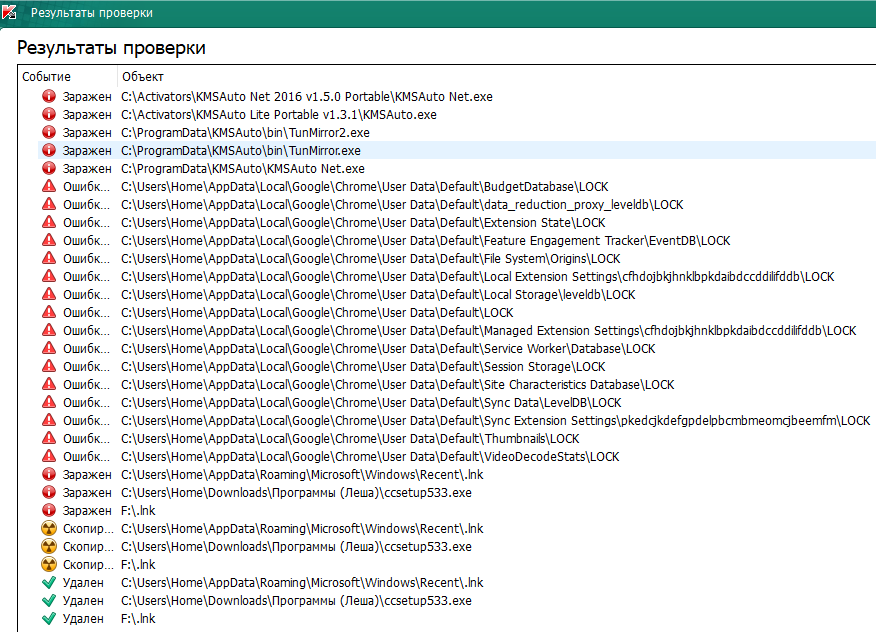Click warning triangle next to Thumbnails\LOCK
The height and width of the screenshot is (632, 876).
point(48,439)
